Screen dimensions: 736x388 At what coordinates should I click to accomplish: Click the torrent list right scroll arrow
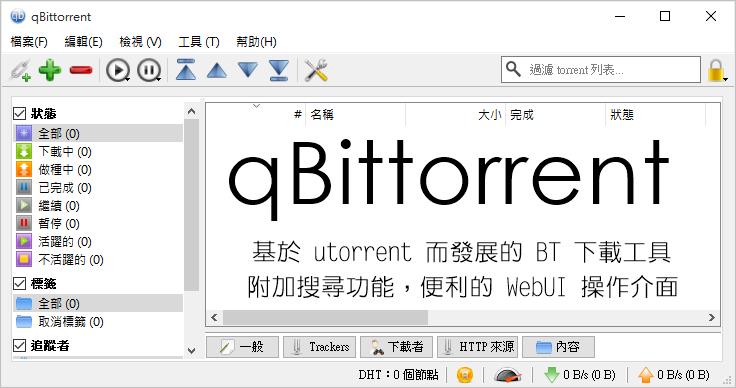pos(712,318)
